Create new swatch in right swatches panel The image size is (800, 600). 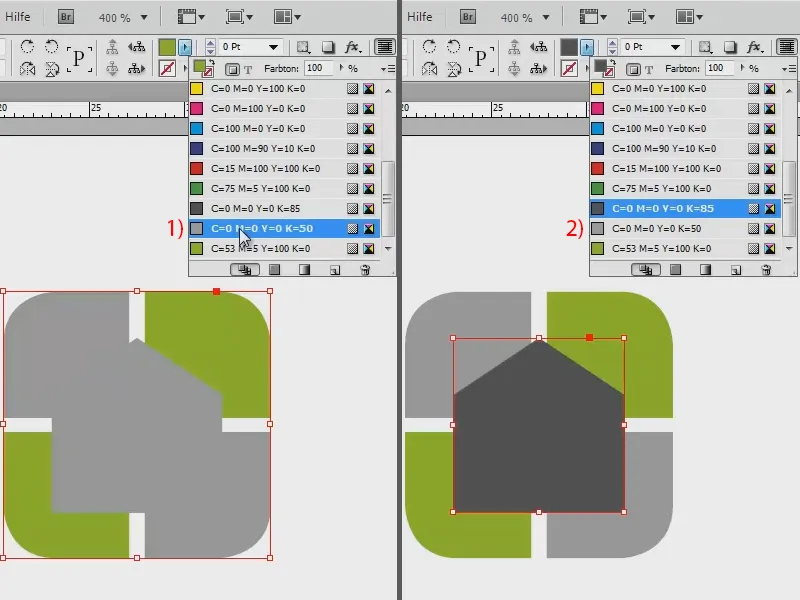coord(736,269)
